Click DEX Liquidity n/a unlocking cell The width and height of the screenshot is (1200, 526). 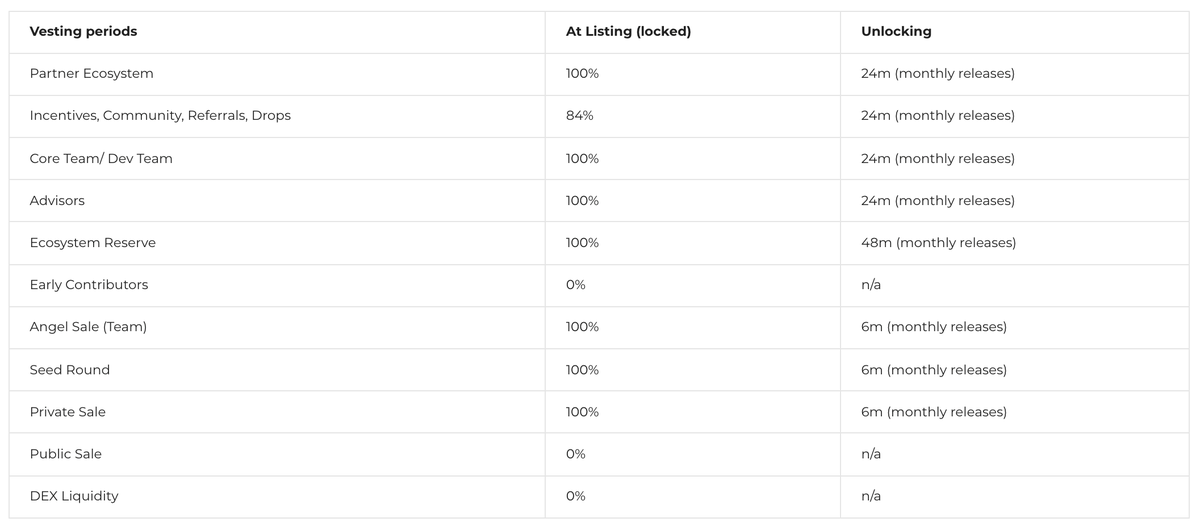point(870,496)
